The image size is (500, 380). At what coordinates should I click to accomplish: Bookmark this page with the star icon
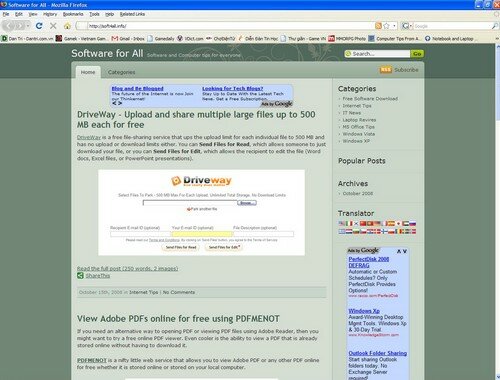pyautogui.click(x=386, y=26)
